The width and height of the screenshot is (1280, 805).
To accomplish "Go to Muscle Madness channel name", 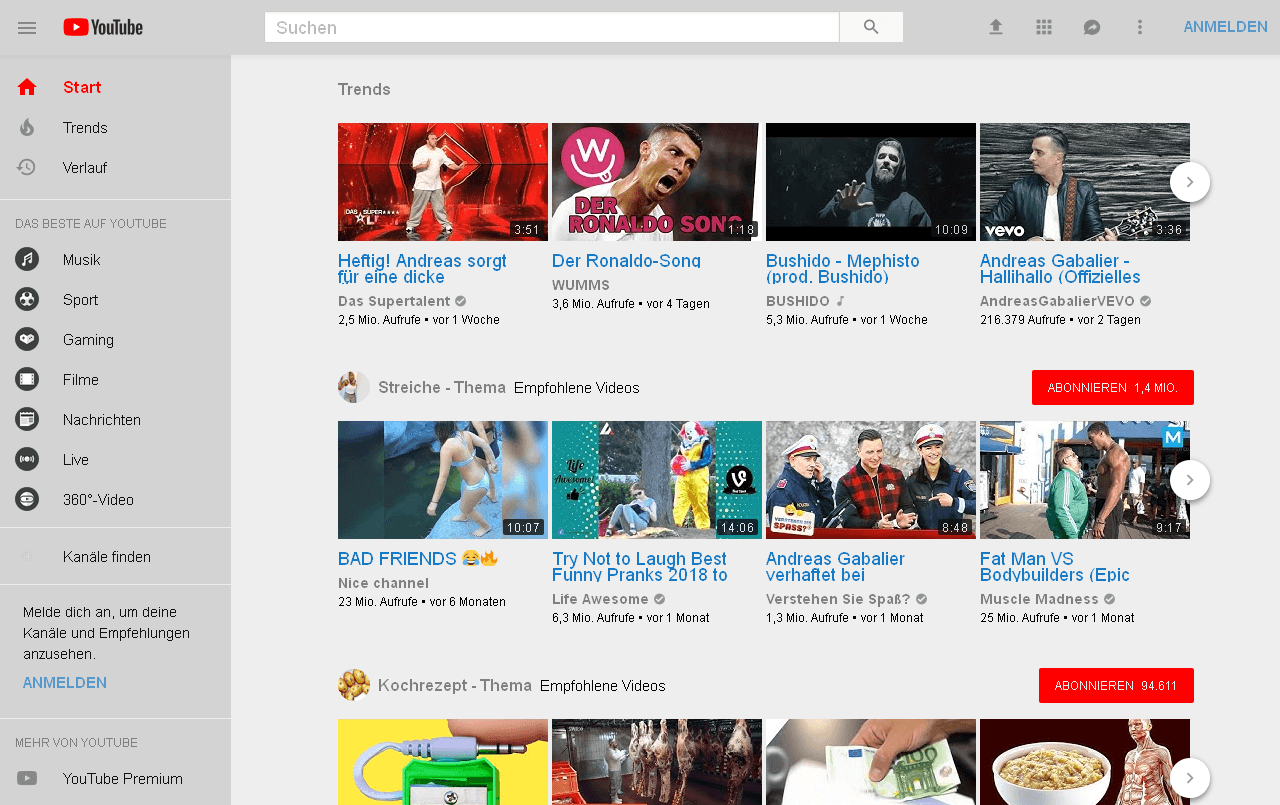I will click(x=1039, y=599).
